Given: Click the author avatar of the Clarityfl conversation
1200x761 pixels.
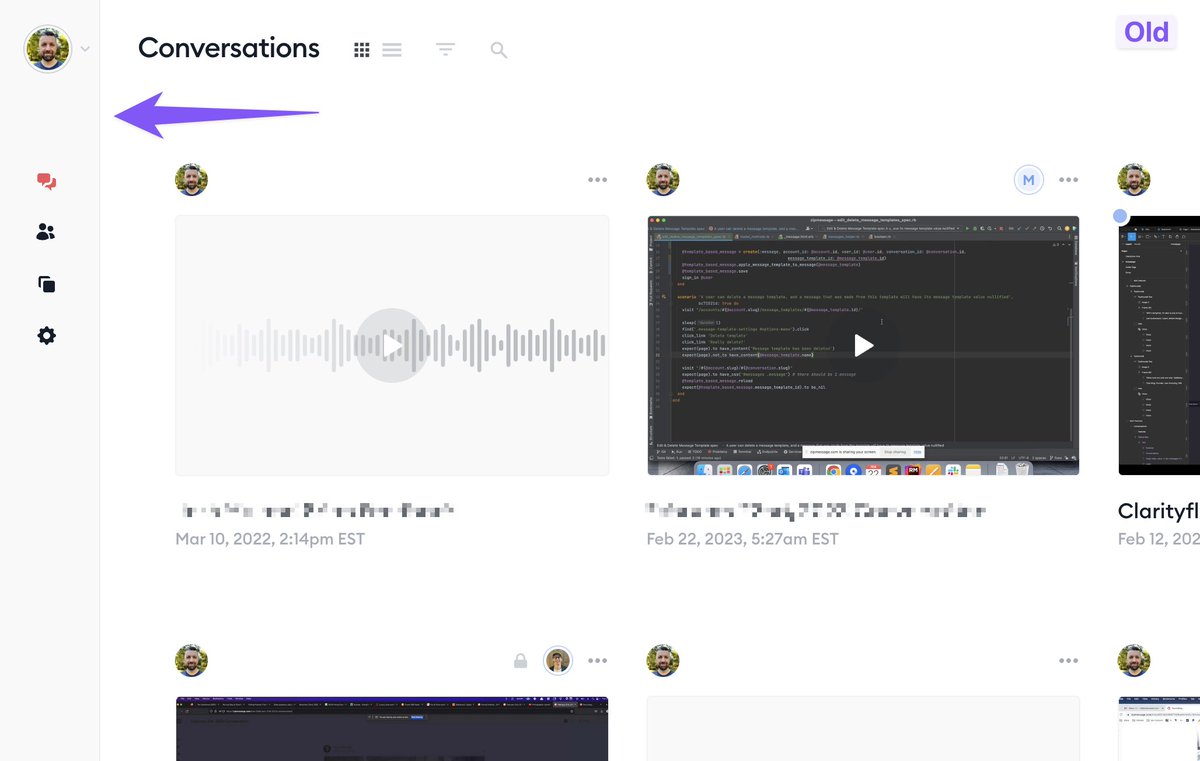Looking at the screenshot, I should click(x=1134, y=180).
